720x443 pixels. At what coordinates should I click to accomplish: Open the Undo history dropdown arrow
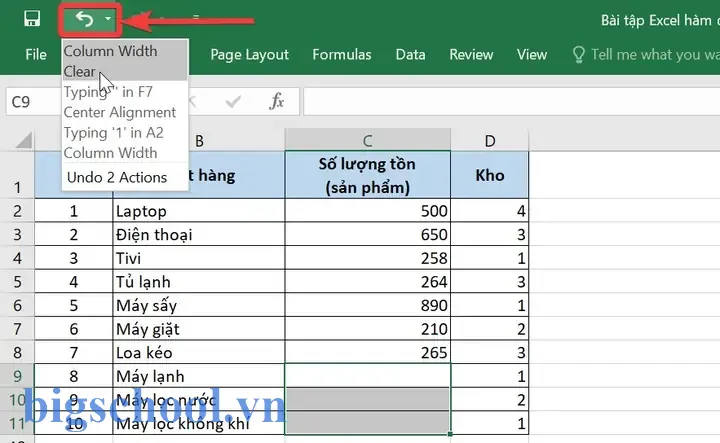click(108, 19)
